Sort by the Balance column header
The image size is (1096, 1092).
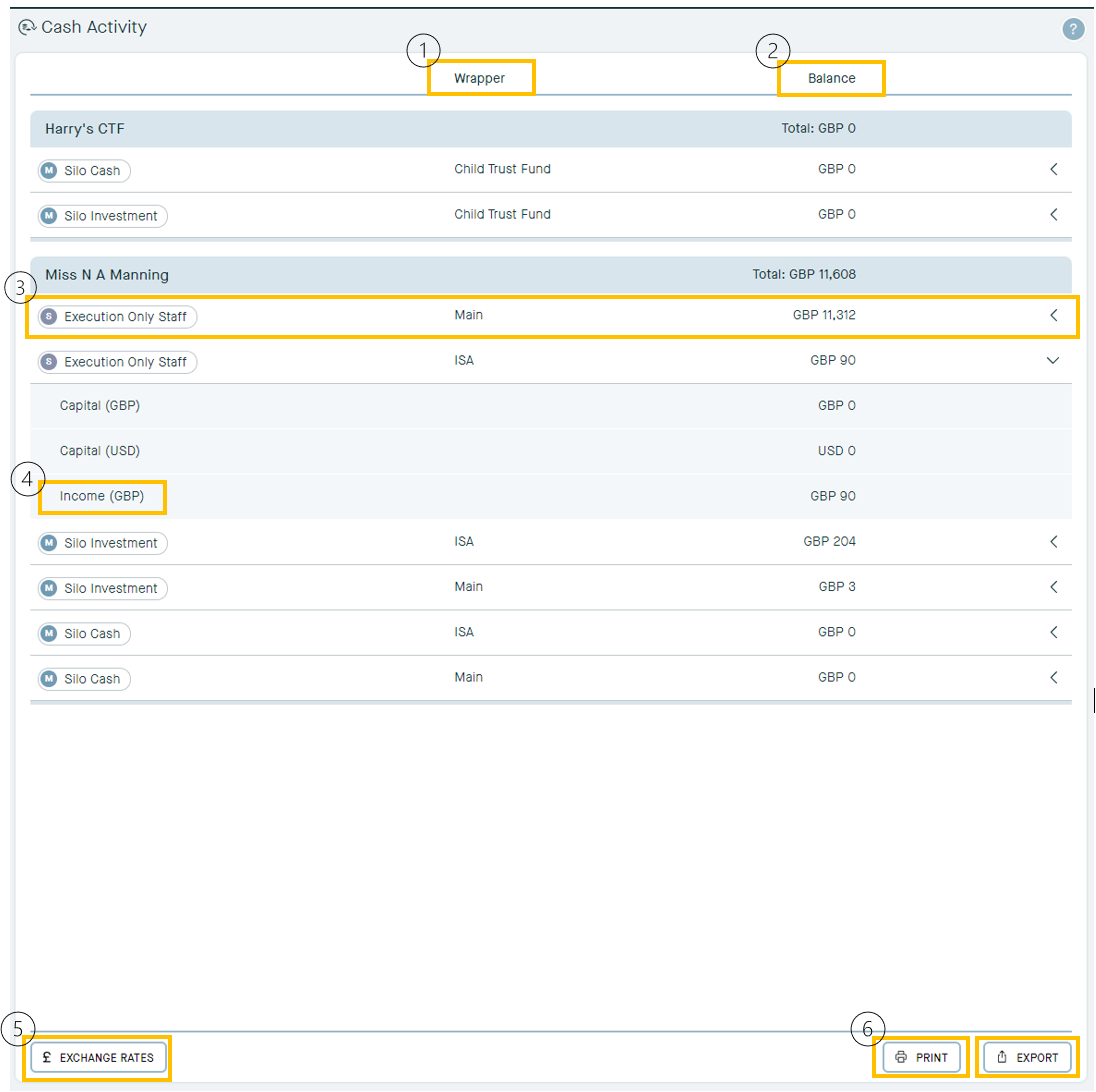click(830, 78)
